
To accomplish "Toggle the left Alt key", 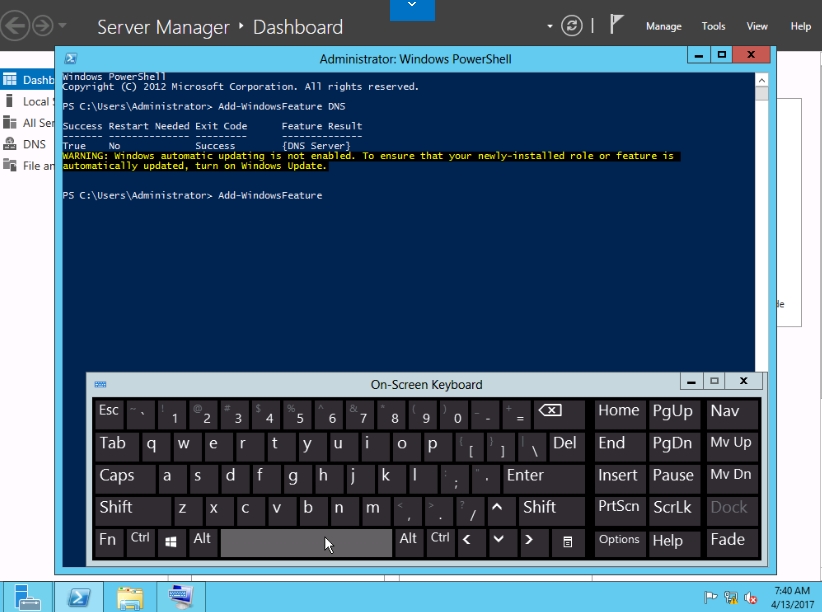I will [203, 542].
